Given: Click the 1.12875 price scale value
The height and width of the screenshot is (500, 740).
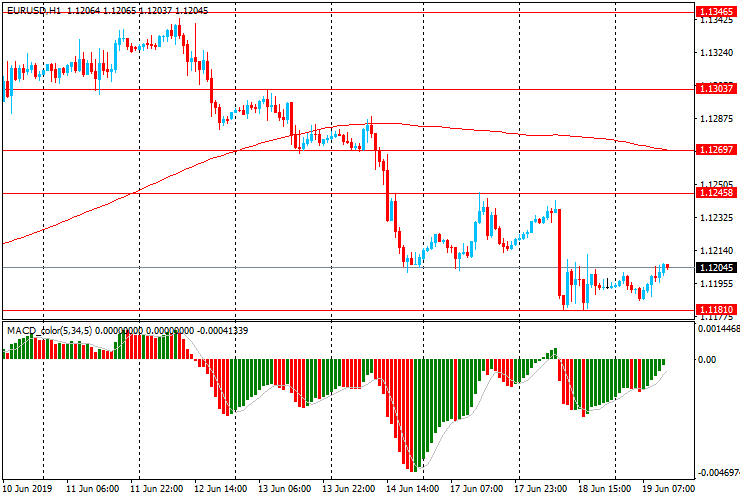Looking at the screenshot, I should [x=716, y=119].
